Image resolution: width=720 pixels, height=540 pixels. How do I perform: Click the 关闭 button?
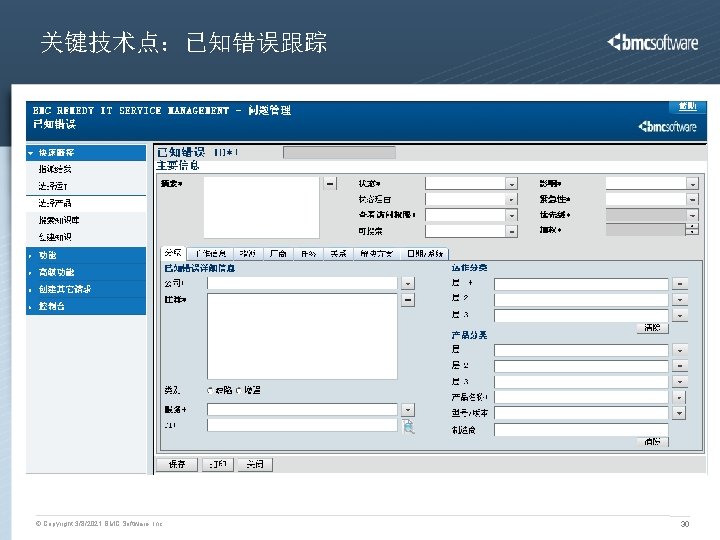[255, 464]
